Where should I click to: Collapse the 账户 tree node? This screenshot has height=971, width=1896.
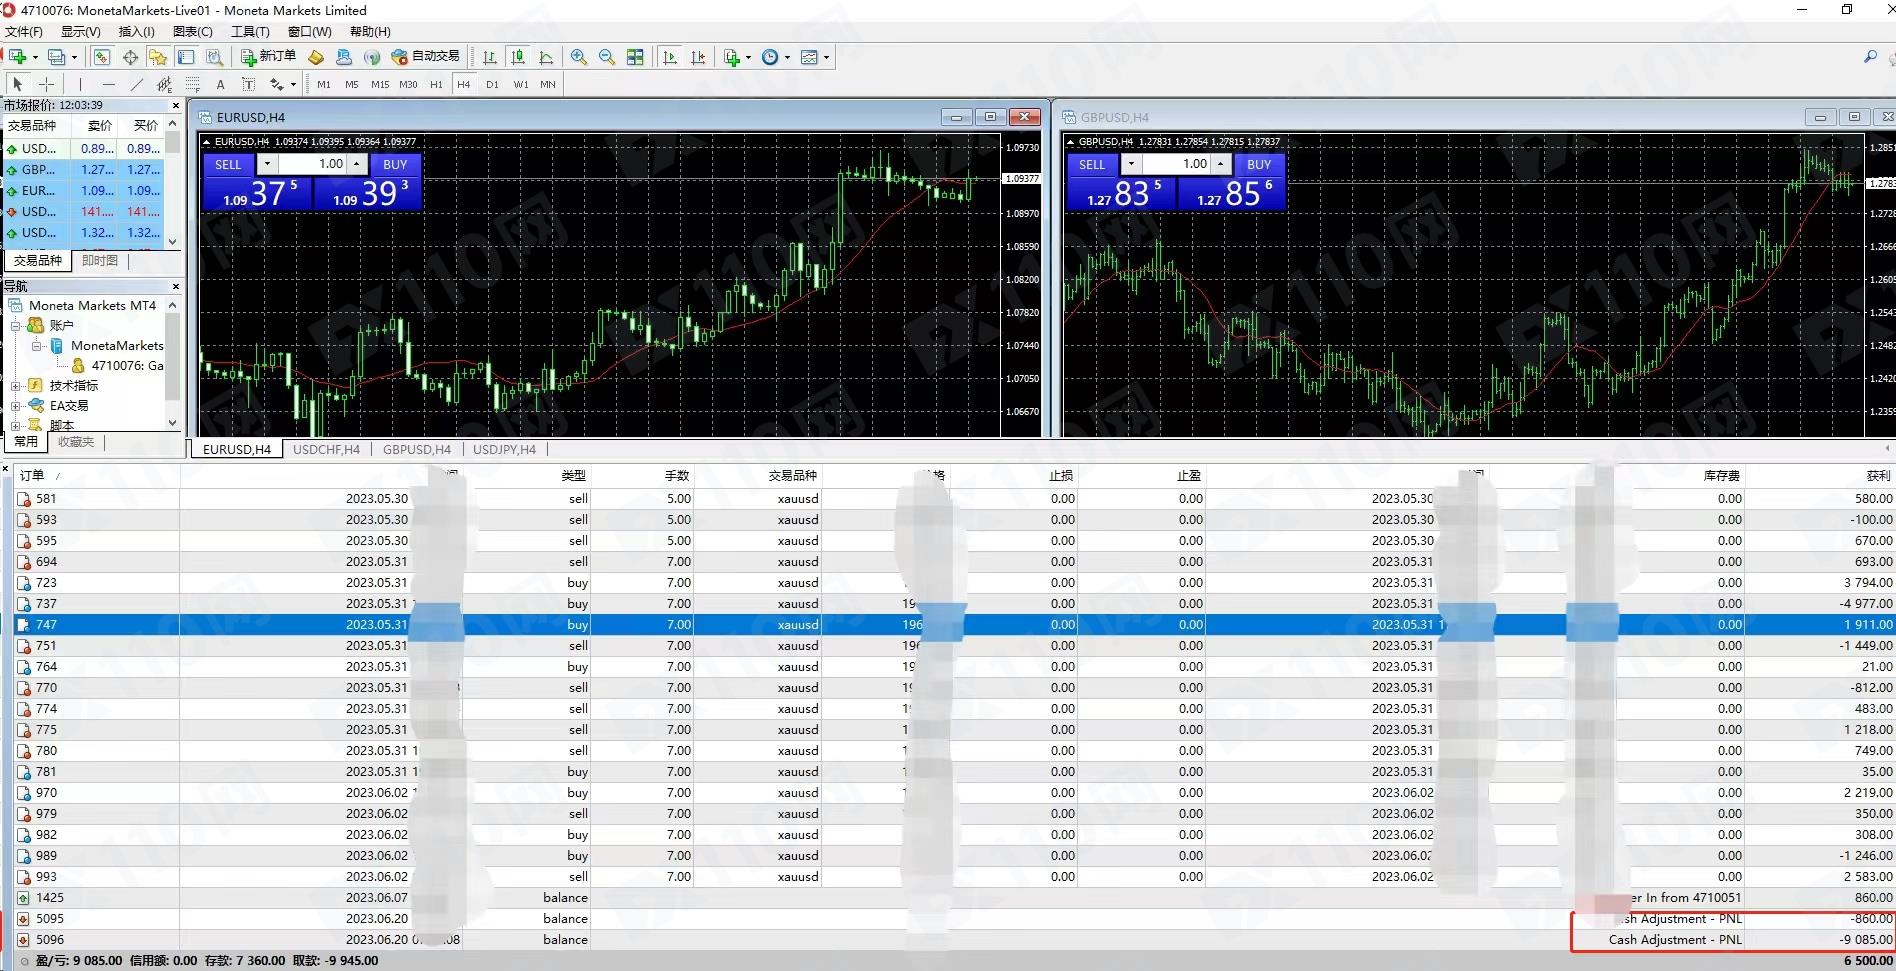[16, 325]
